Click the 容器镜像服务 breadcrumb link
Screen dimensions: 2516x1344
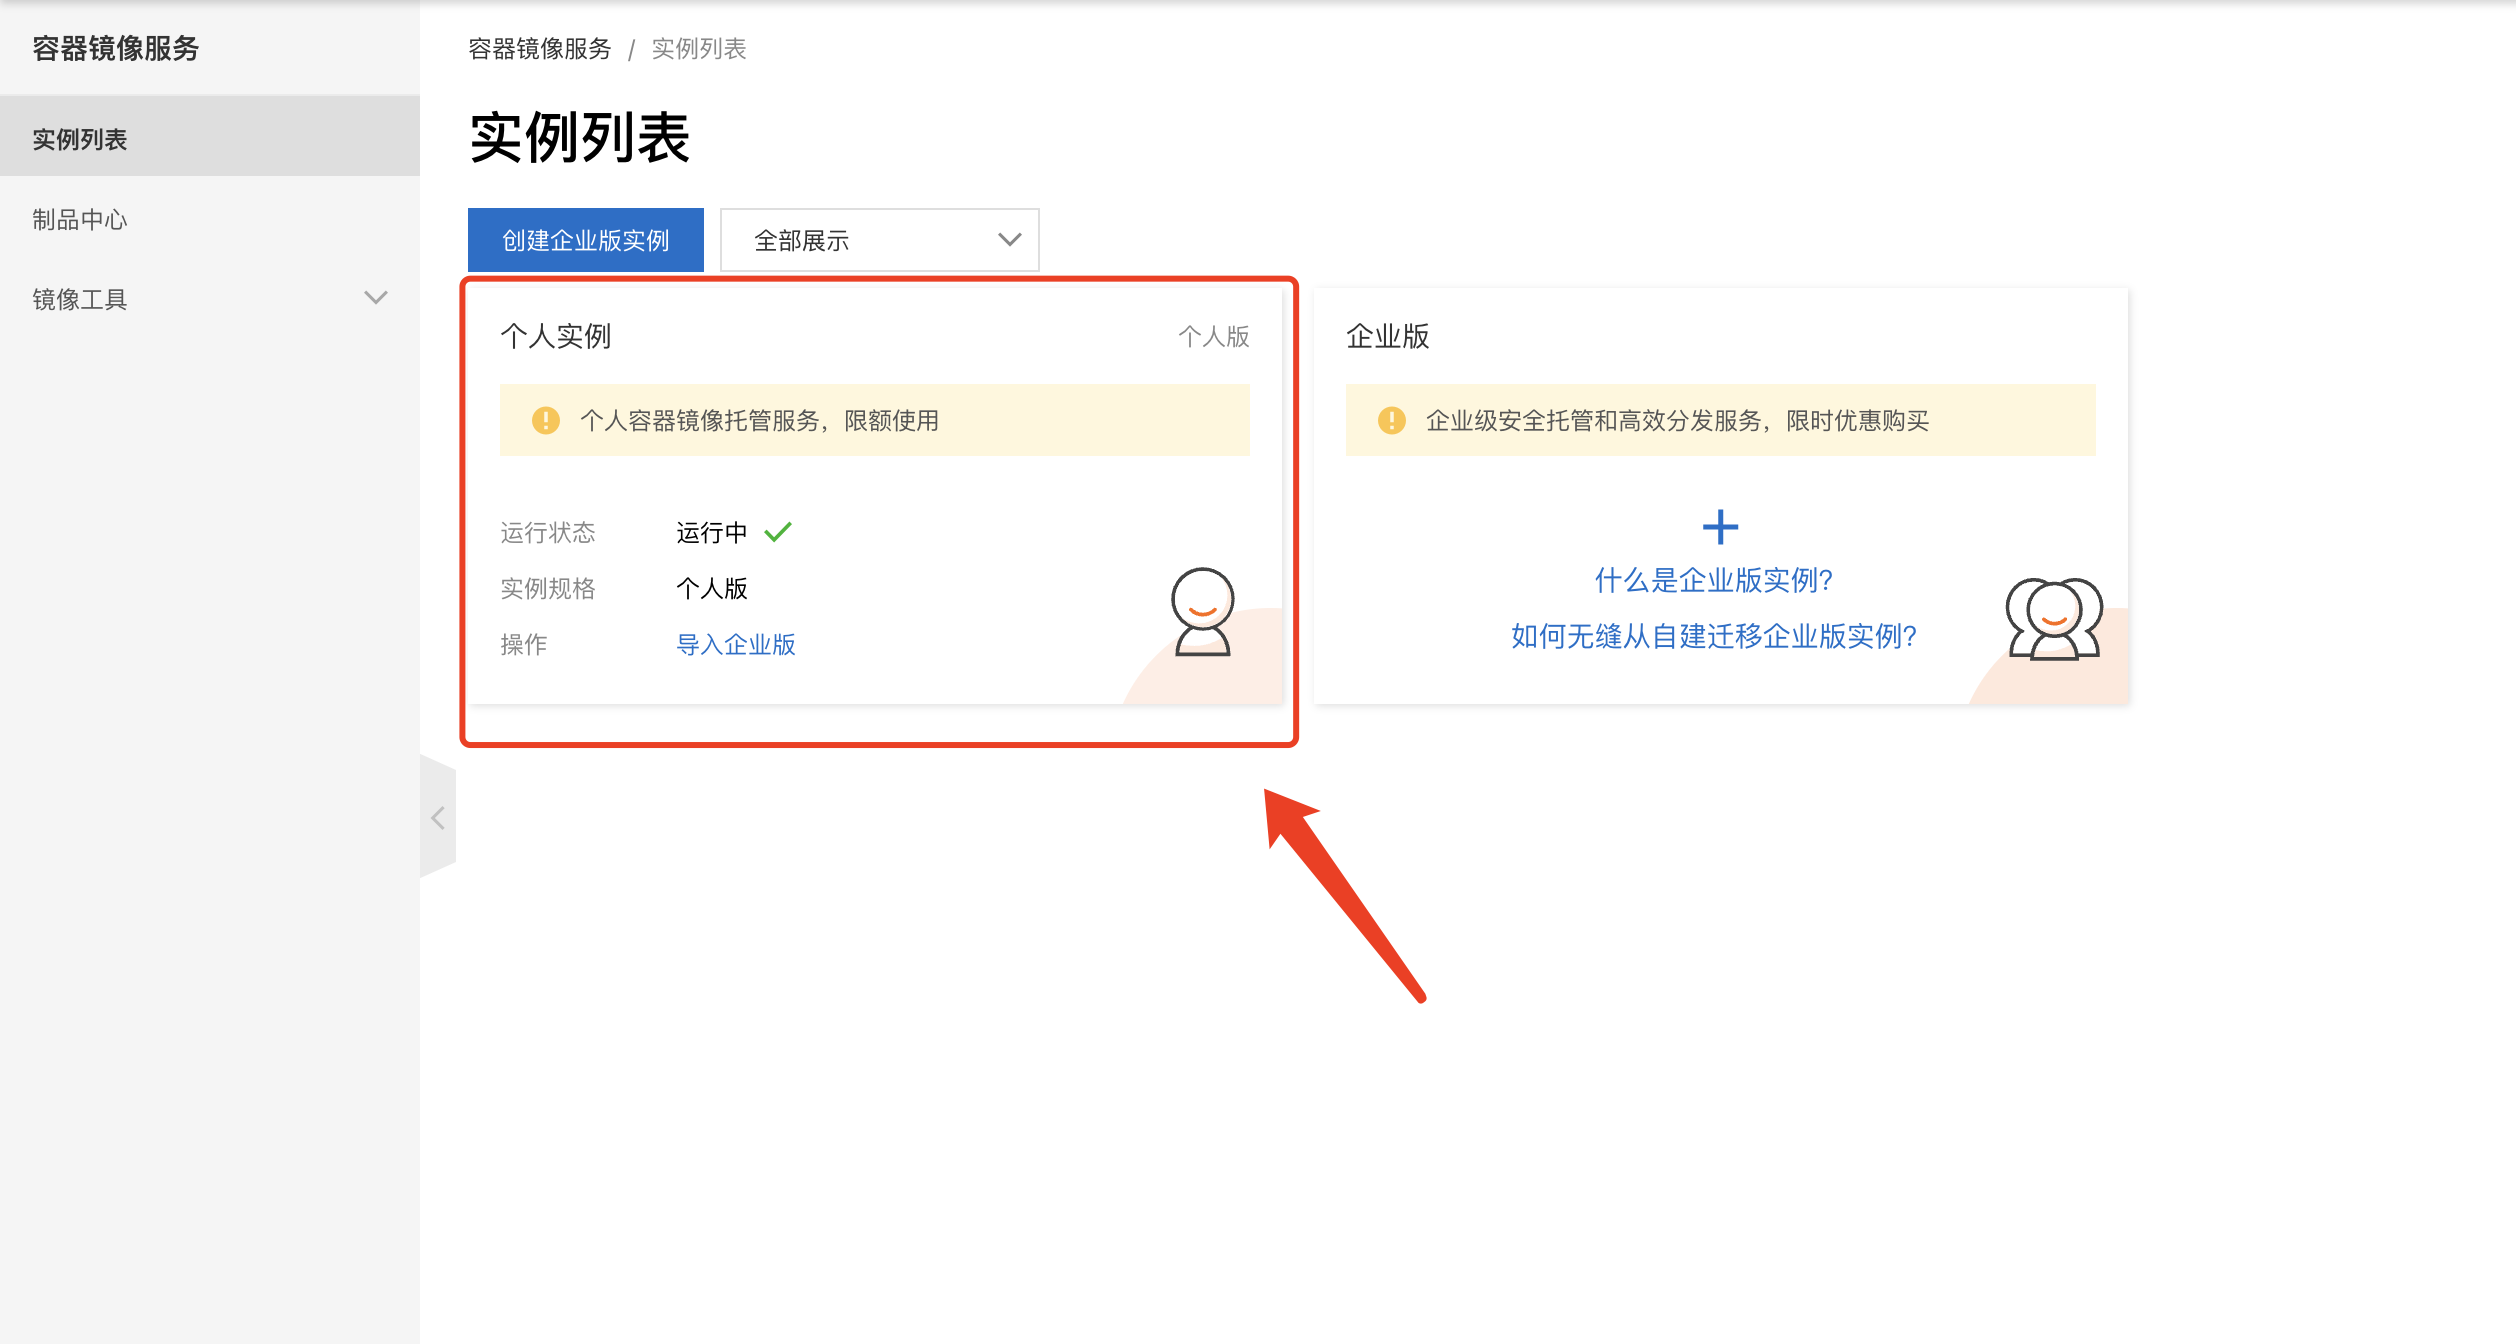[x=540, y=49]
